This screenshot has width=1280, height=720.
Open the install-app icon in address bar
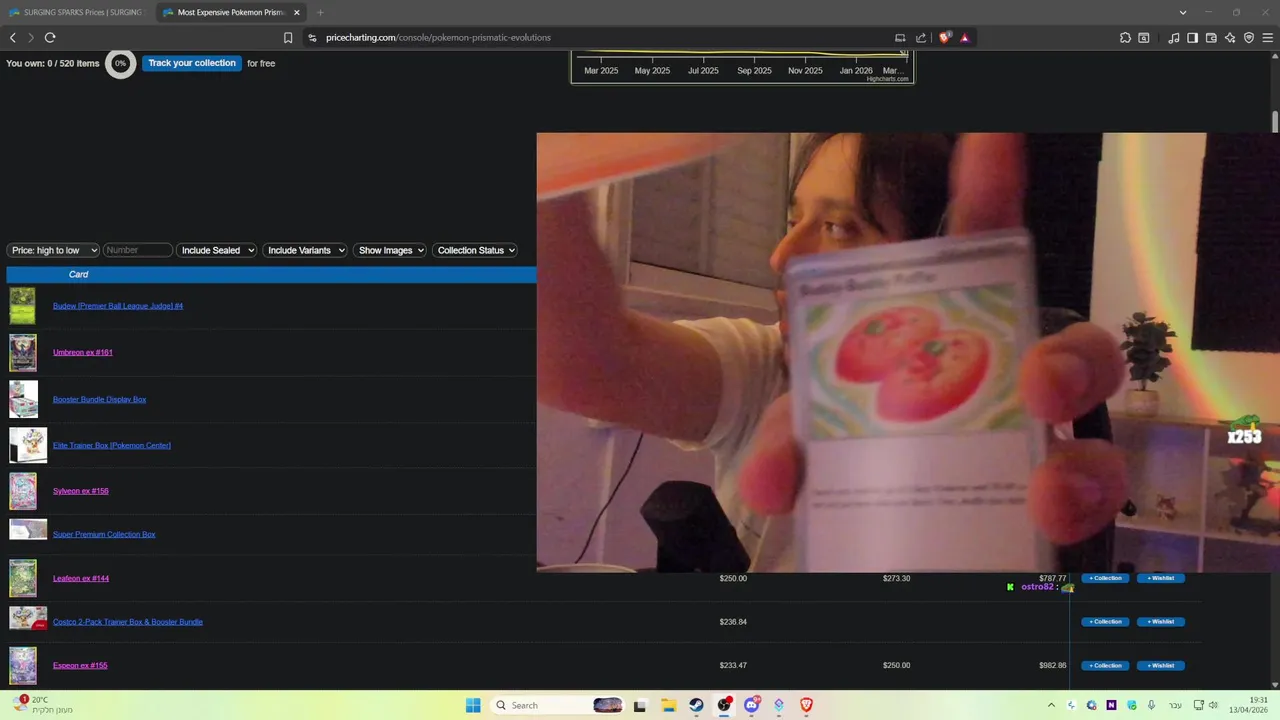tap(900, 38)
